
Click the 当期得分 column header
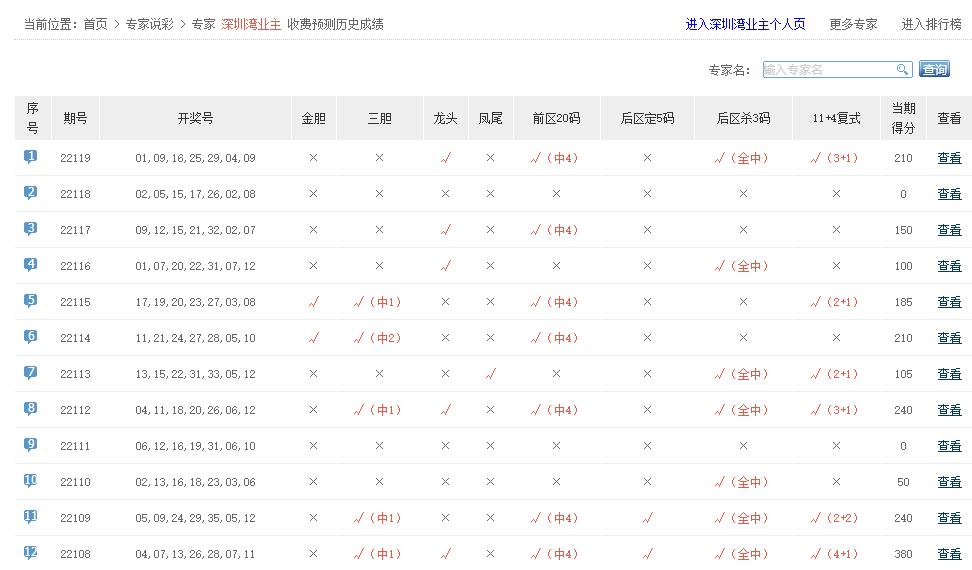pyautogui.click(x=903, y=118)
